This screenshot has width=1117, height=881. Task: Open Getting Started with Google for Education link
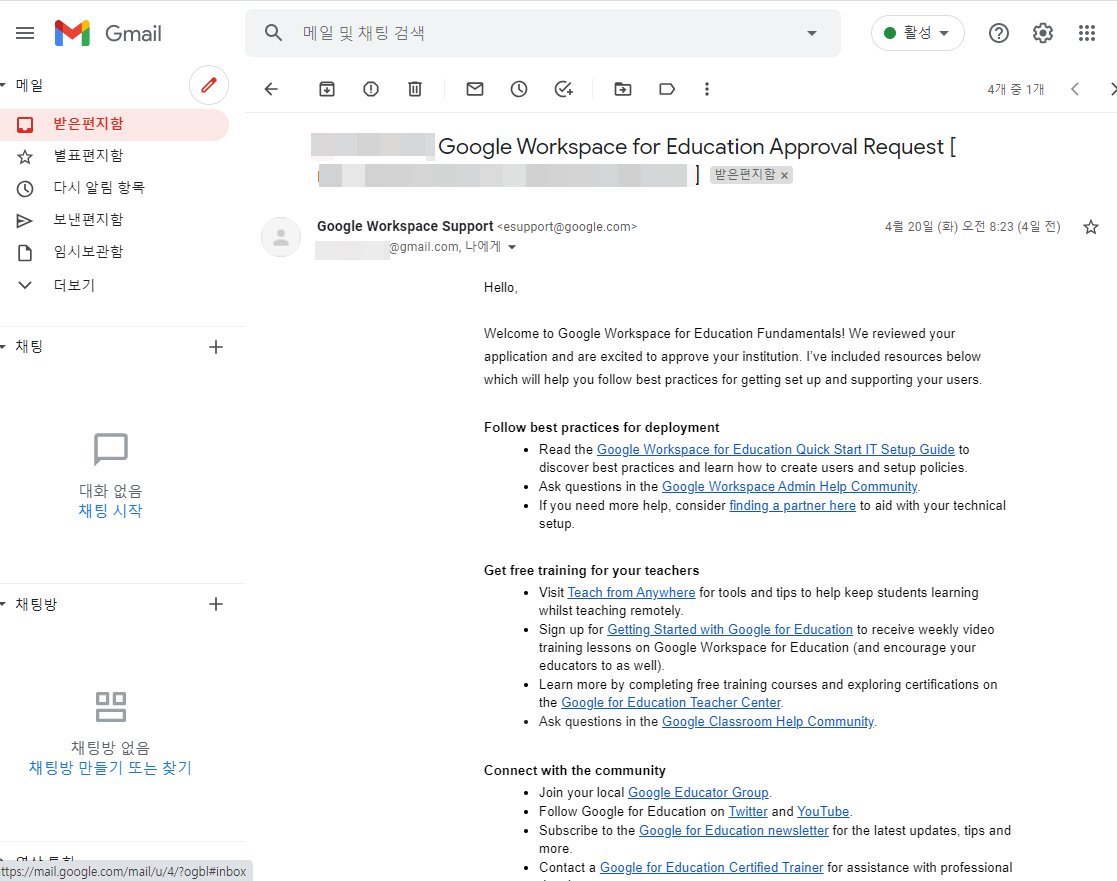[729, 630]
